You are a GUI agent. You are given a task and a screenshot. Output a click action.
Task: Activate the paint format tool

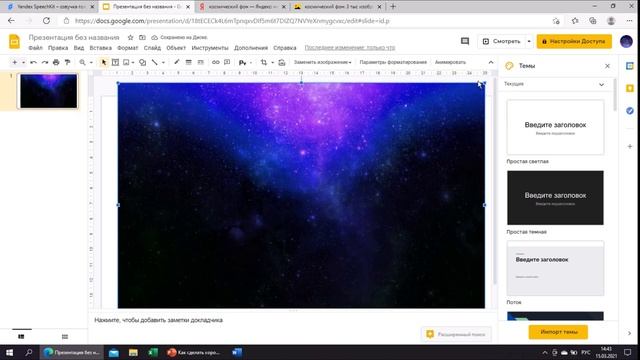tap(67, 62)
